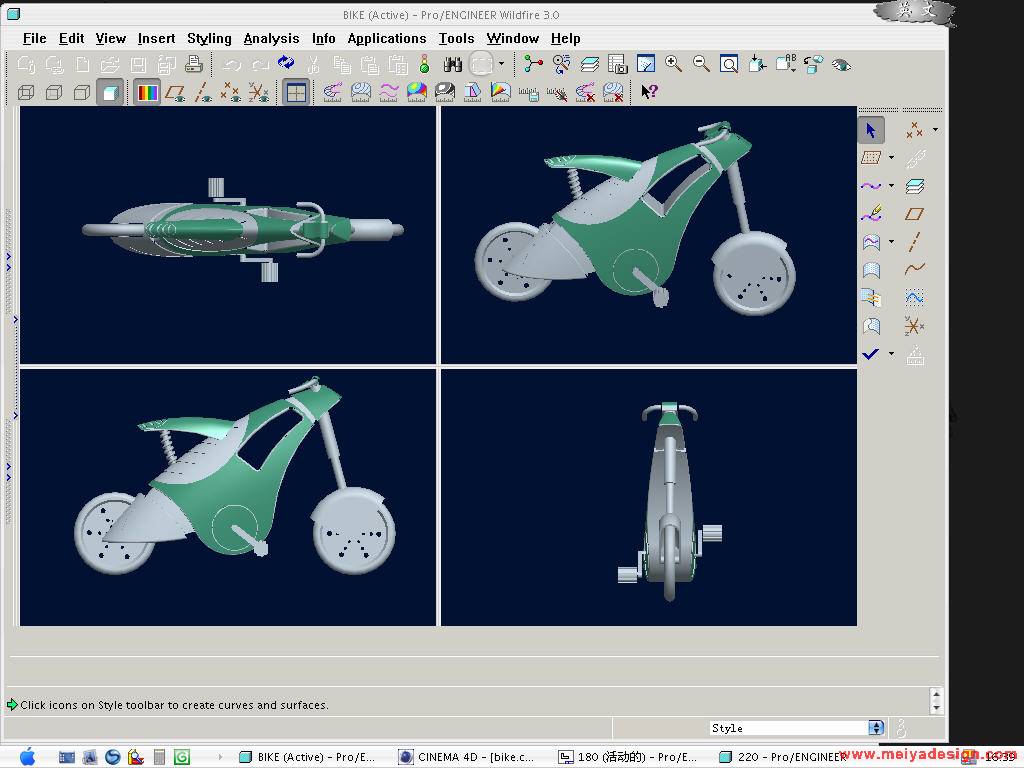1024x768 pixels.
Task: Click the top view bike viewport
Action: point(228,235)
